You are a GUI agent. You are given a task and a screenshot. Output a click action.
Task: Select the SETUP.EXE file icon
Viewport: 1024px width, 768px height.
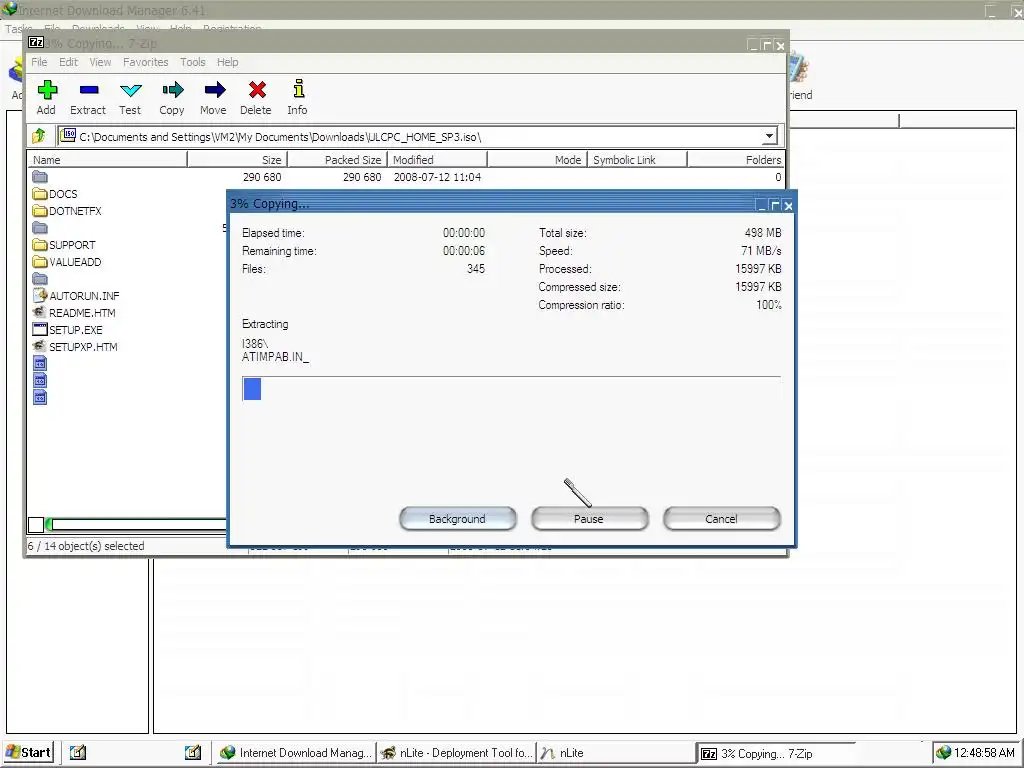(40, 329)
